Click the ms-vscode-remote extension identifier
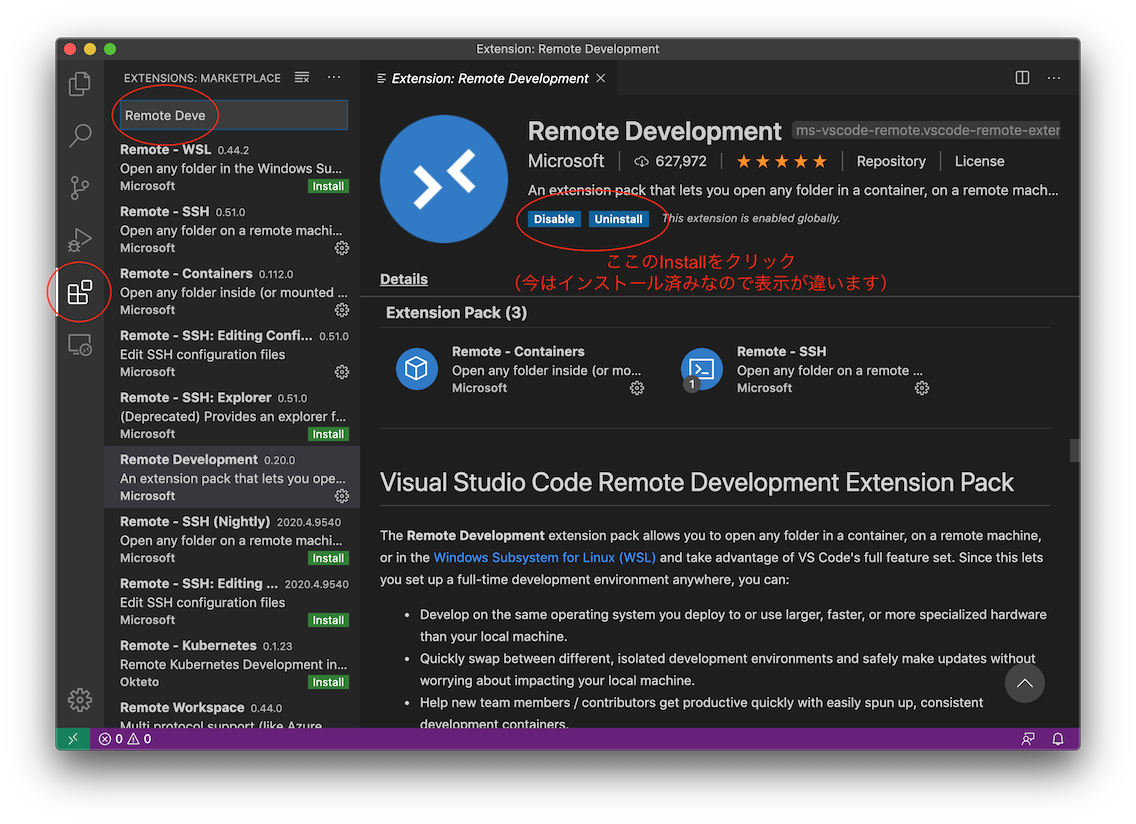The width and height of the screenshot is (1136, 824). 926,130
